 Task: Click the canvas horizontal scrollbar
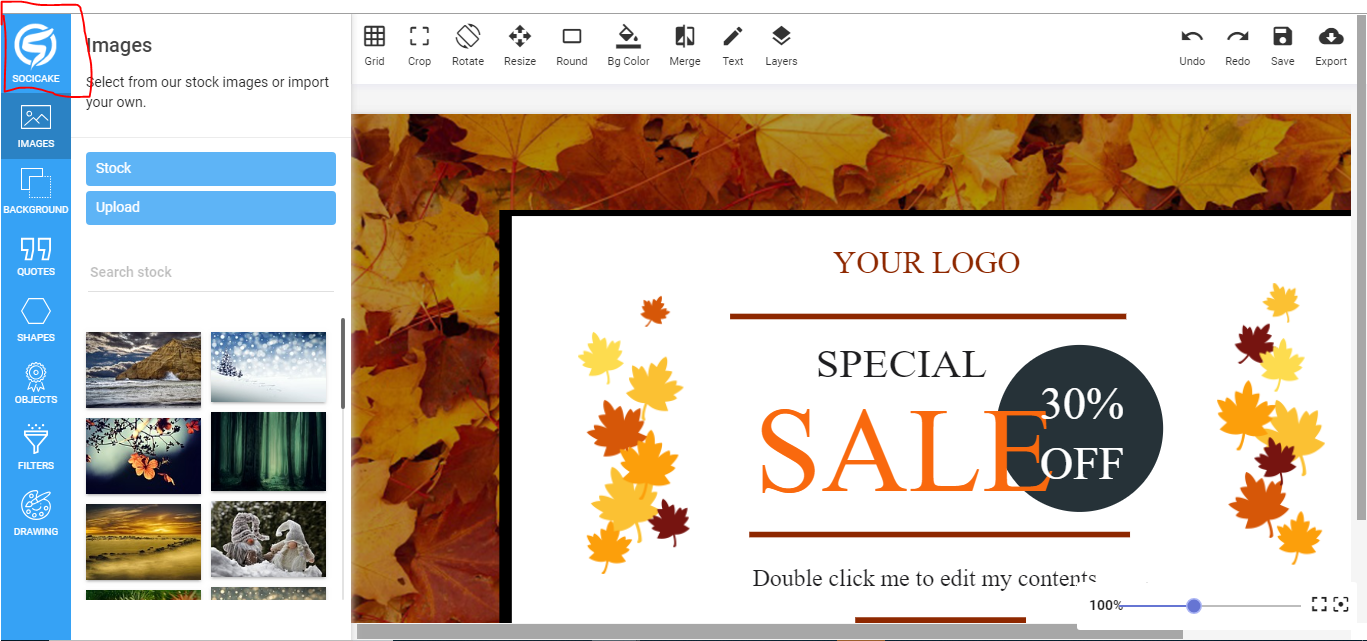(x=770, y=633)
